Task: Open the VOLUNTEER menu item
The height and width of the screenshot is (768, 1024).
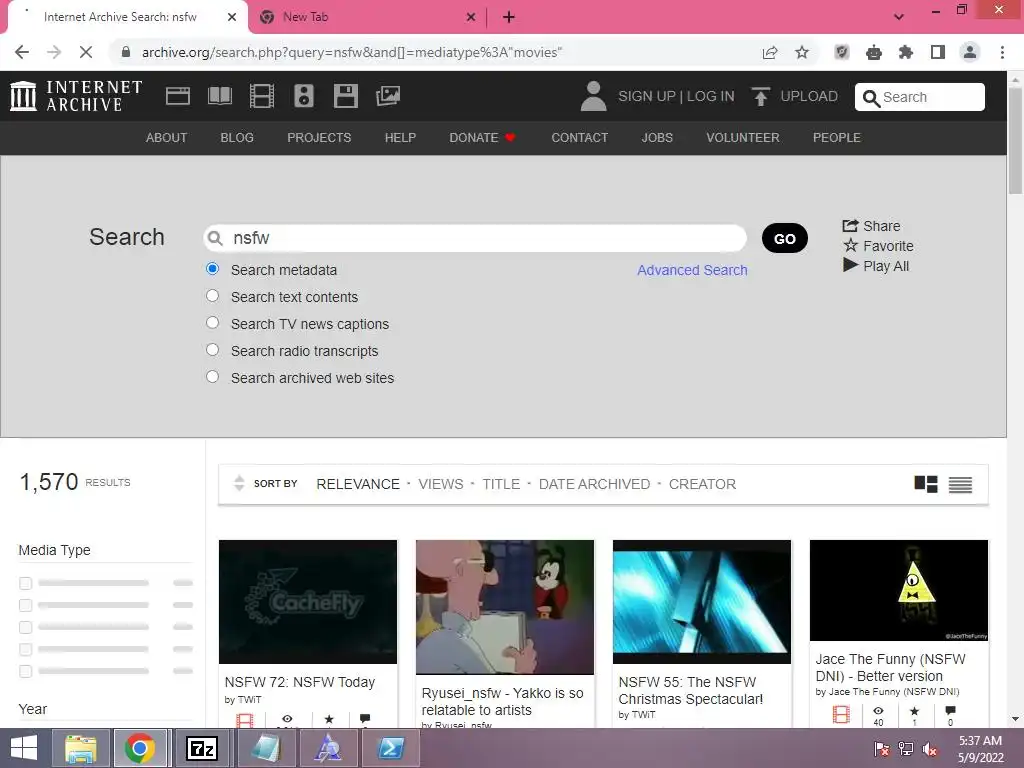Action: 743,138
